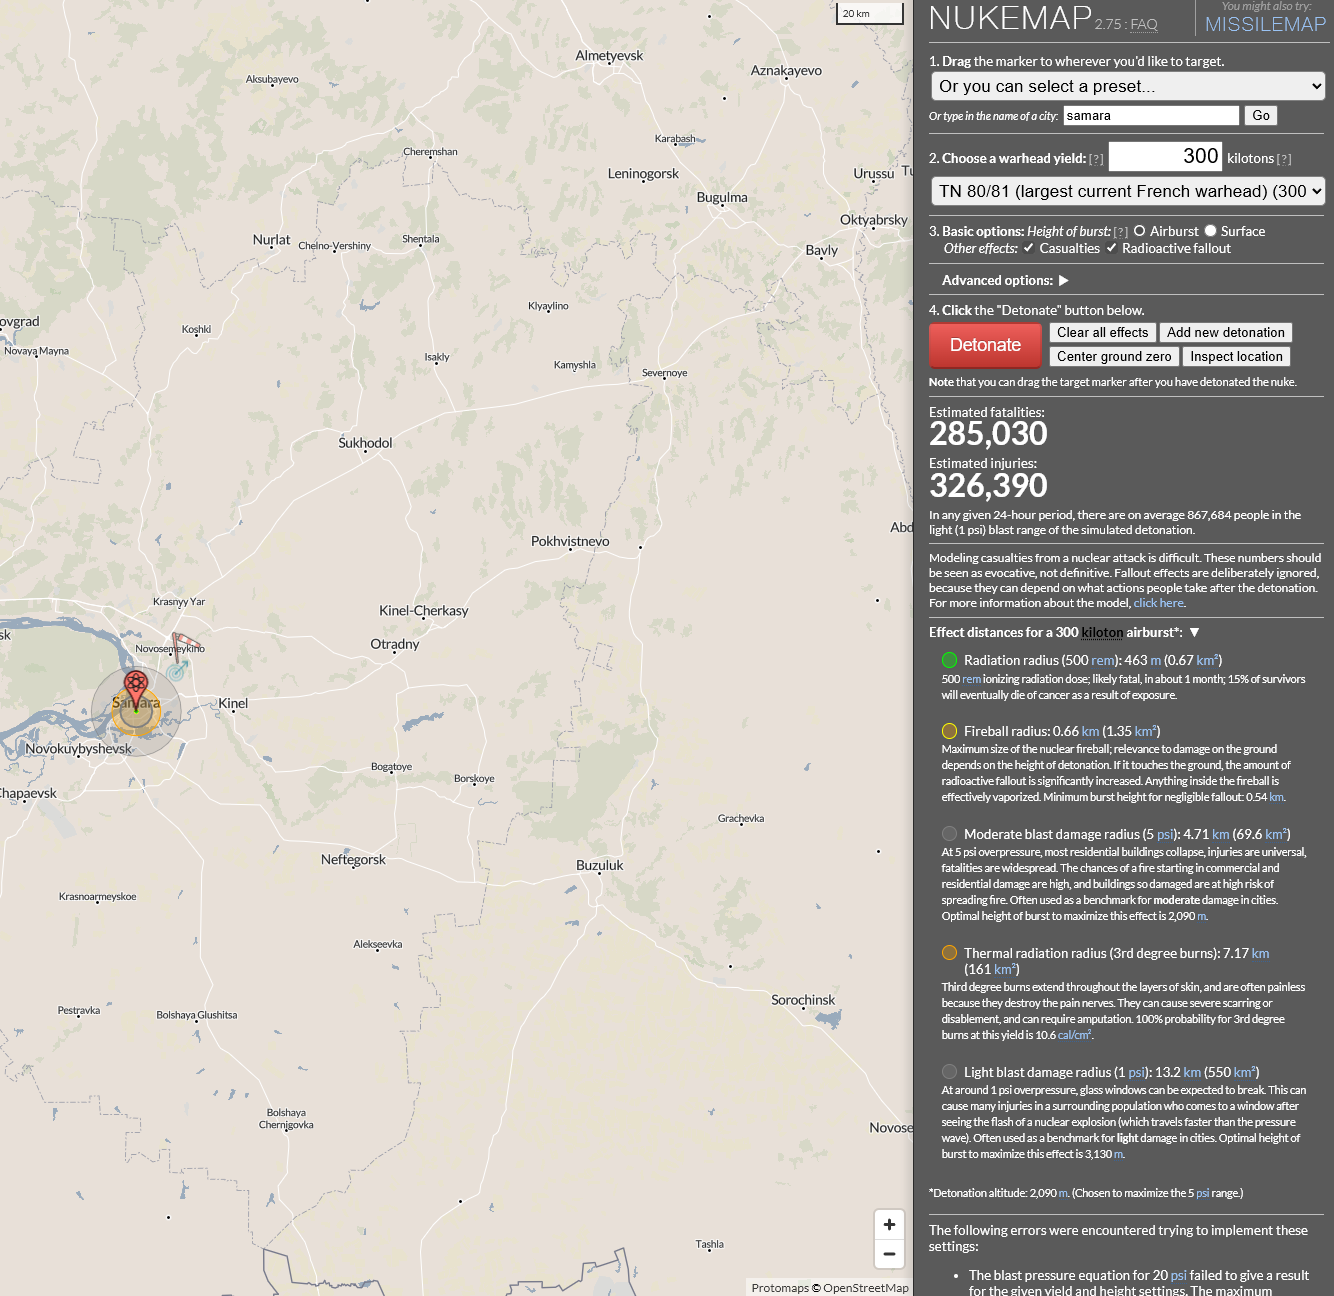This screenshot has width=1334, height=1296.
Task: Click Clear all effects
Action: (x=1102, y=333)
